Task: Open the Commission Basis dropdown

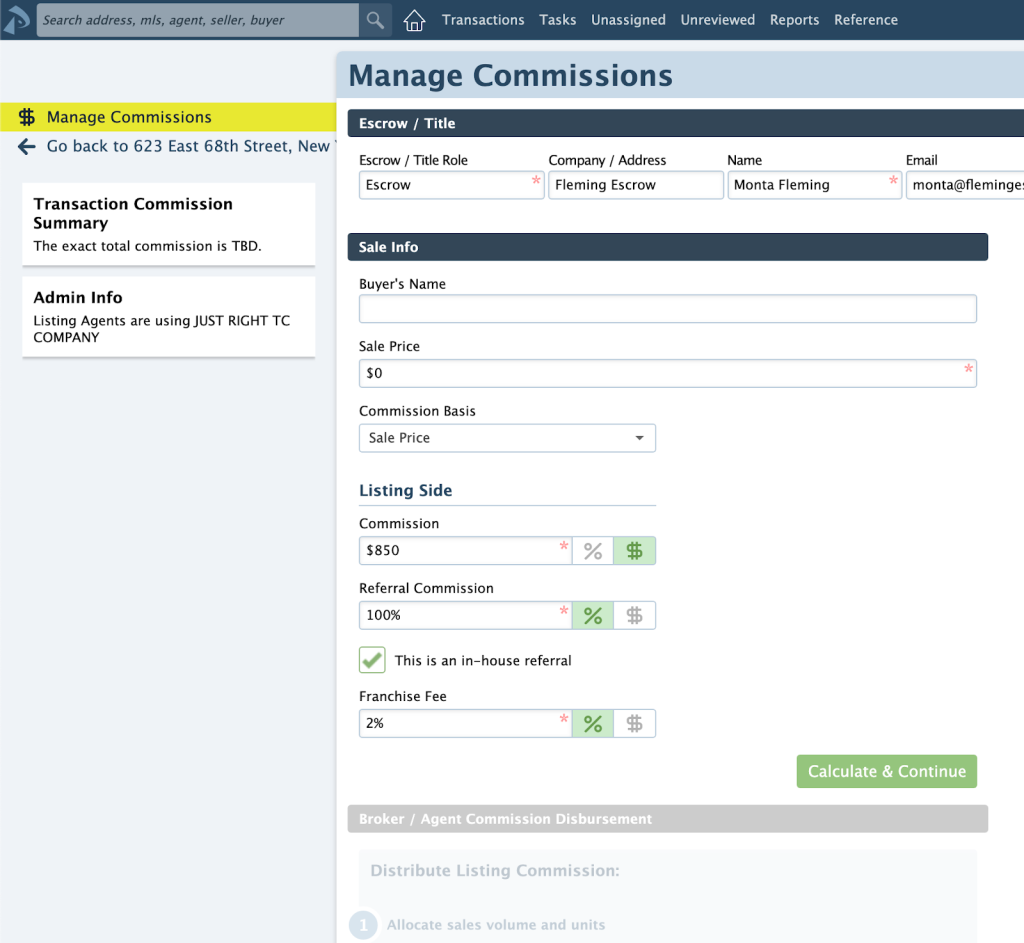Action: tap(507, 438)
